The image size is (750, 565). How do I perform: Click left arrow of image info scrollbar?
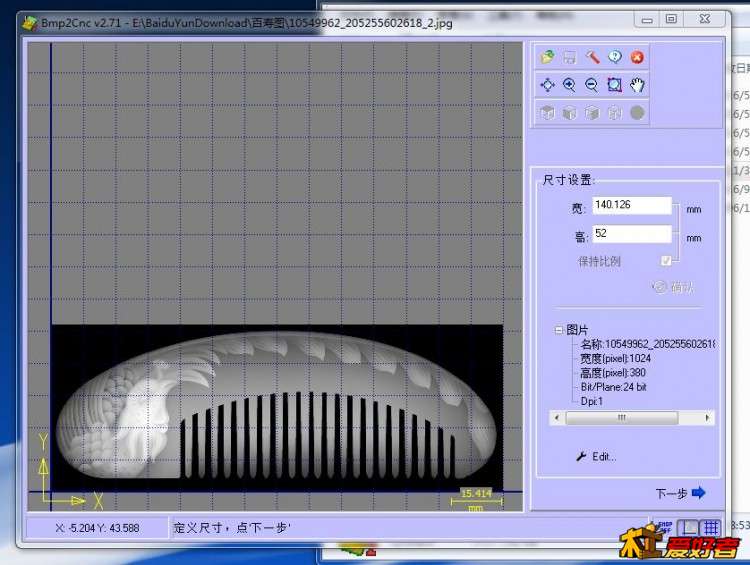coord(557,418)
